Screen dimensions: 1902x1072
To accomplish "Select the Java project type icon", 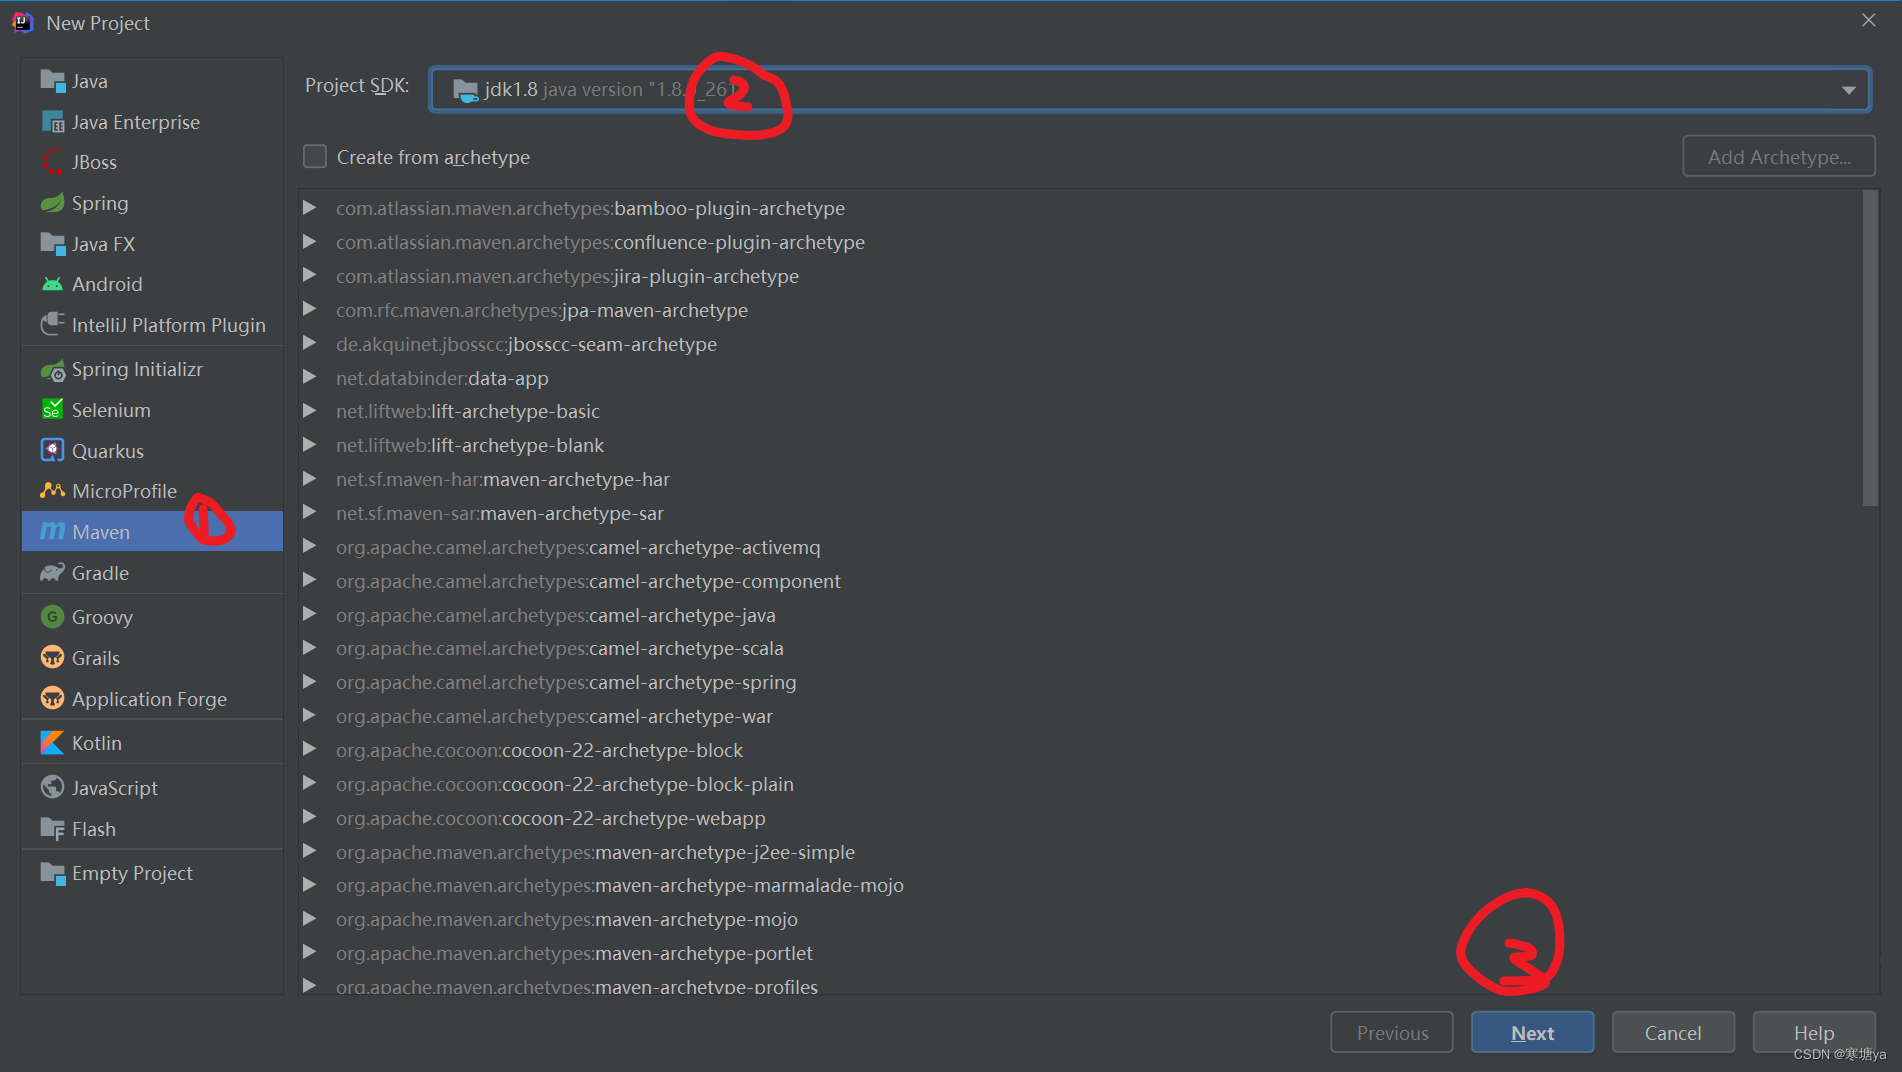I will tap(52, 81).
